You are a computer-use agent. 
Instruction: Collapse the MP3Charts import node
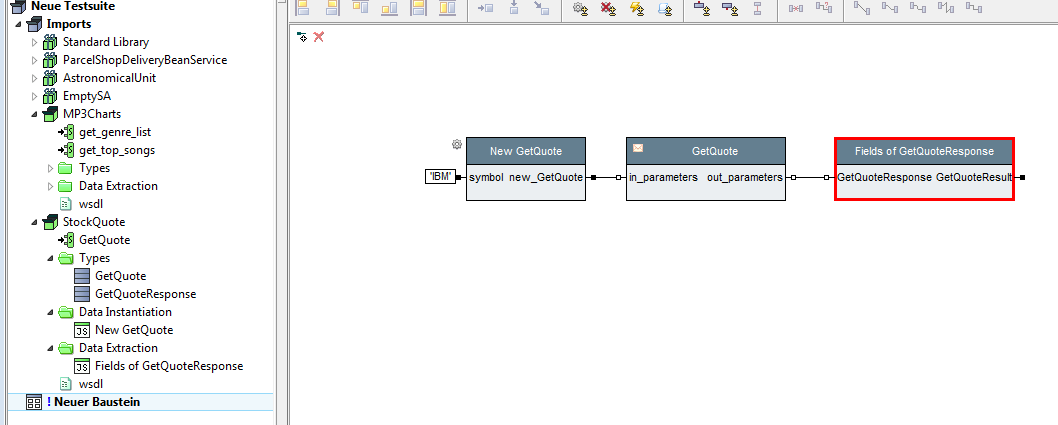click(x=35, y=114)
